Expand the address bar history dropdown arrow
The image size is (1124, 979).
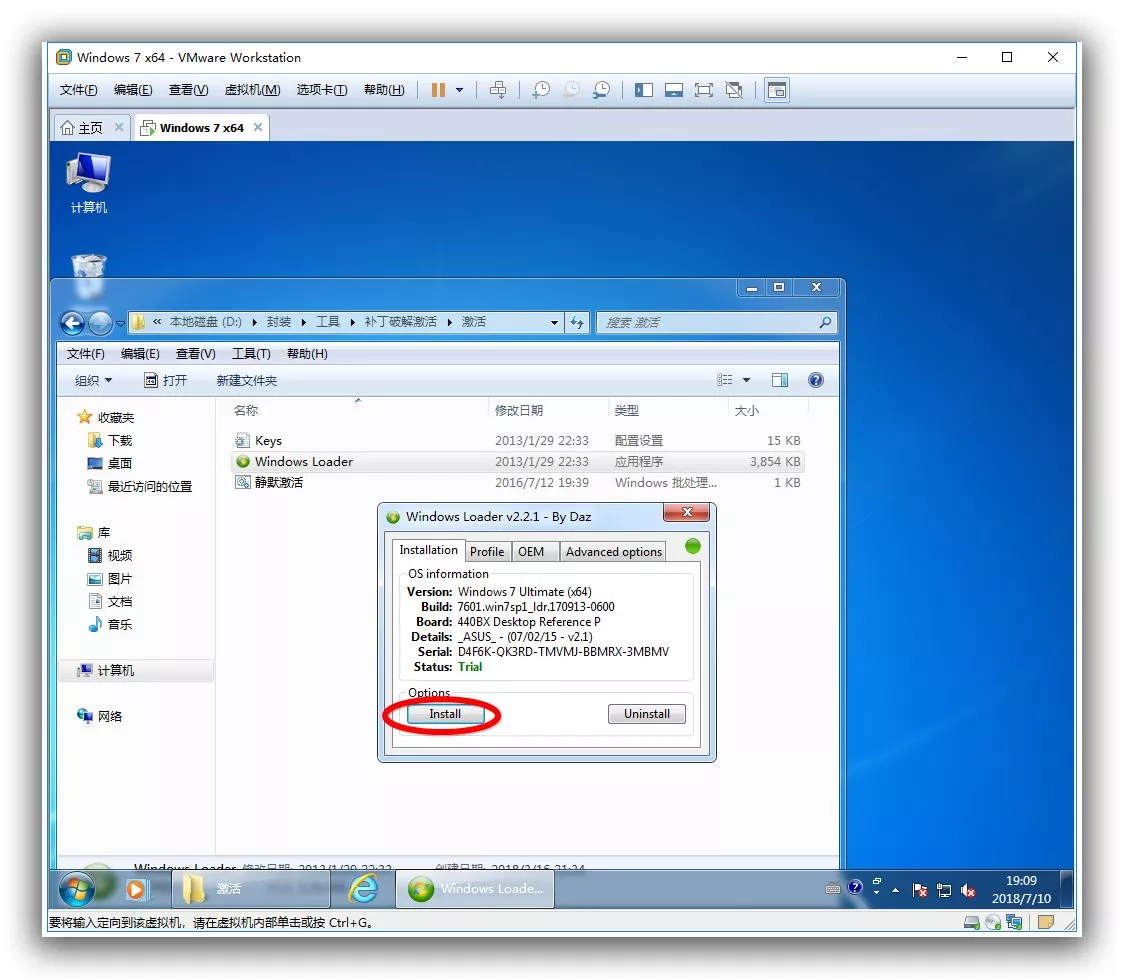coord(554,323)
